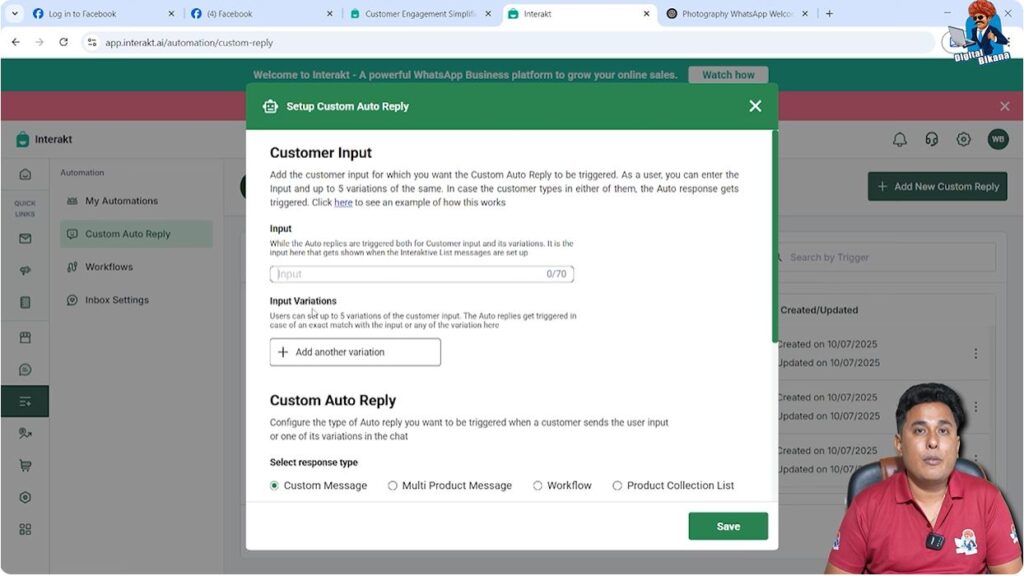The image size is (1024, 576).
Task: Open circular target icon in sidebar
Action: tap(25, 498)
